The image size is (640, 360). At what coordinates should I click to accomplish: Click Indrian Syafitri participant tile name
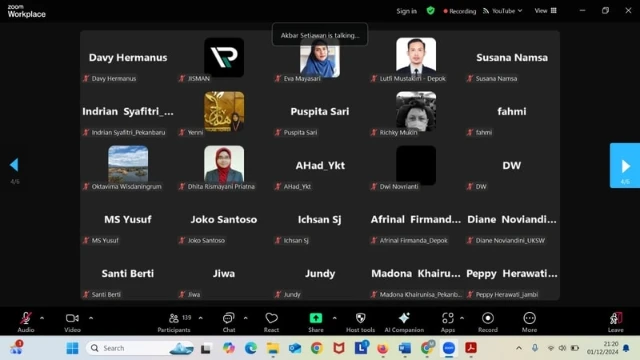tap(128, 111)
